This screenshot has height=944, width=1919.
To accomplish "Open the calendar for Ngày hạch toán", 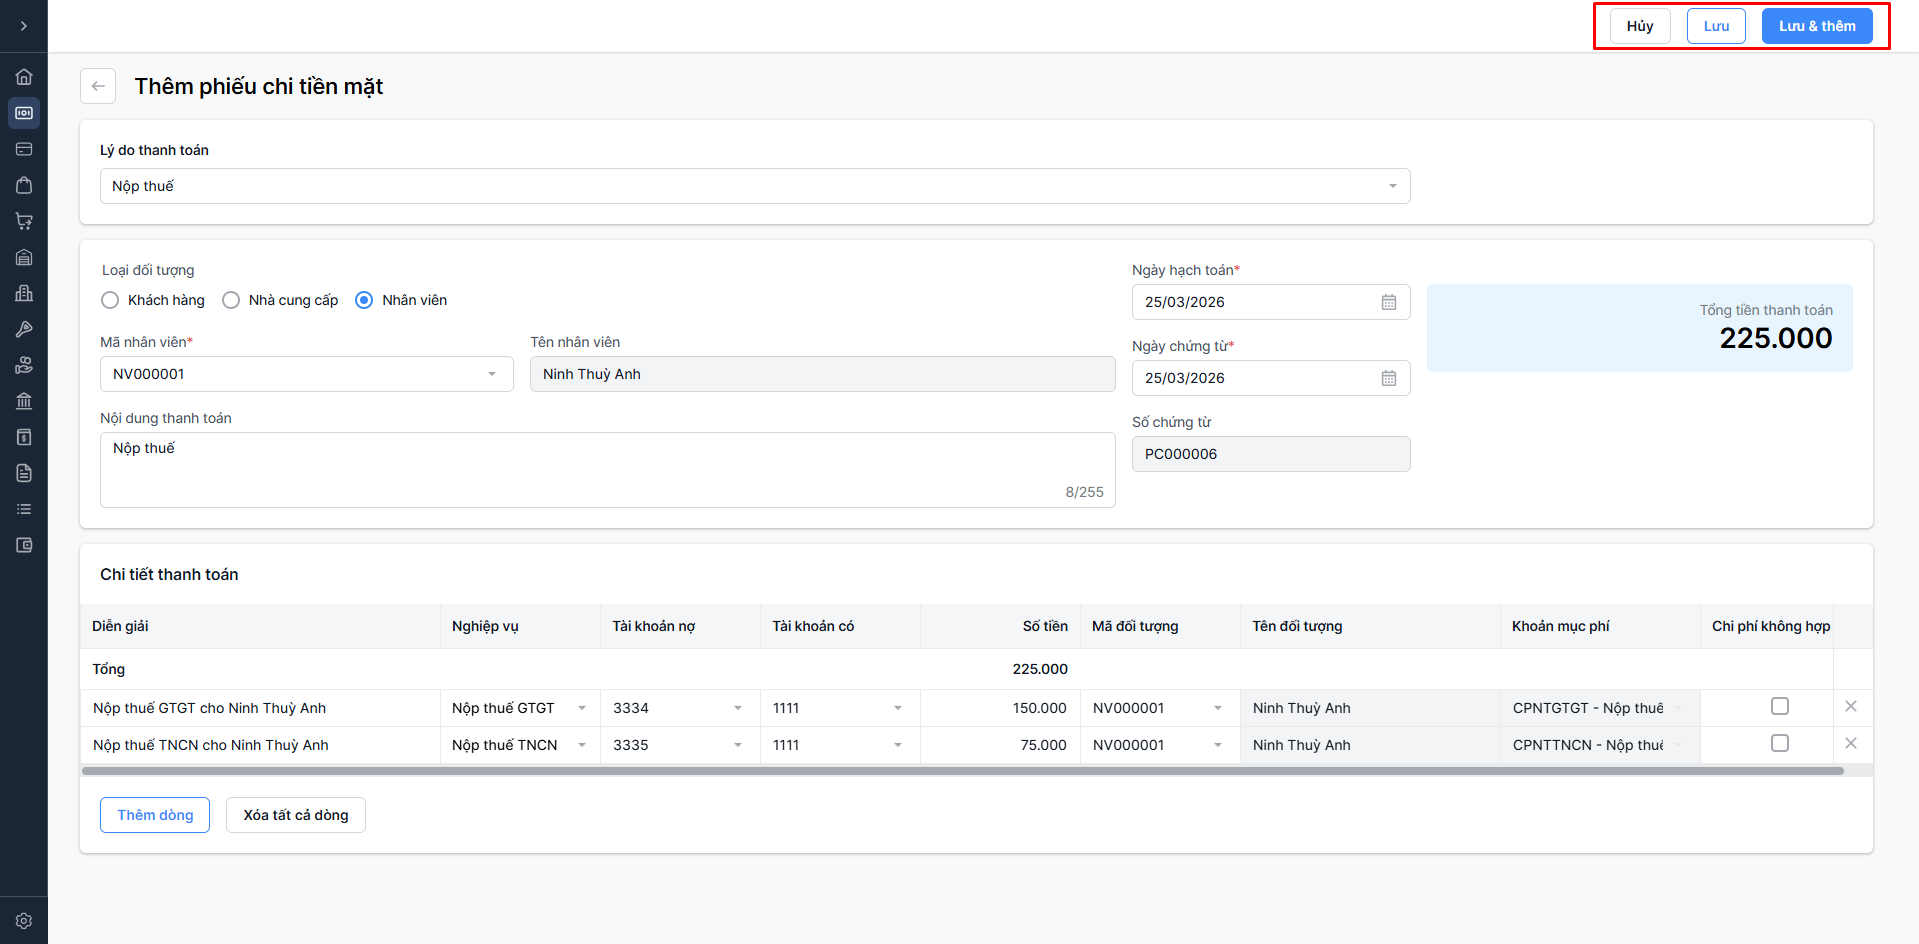I will [x=1388, y=302].
